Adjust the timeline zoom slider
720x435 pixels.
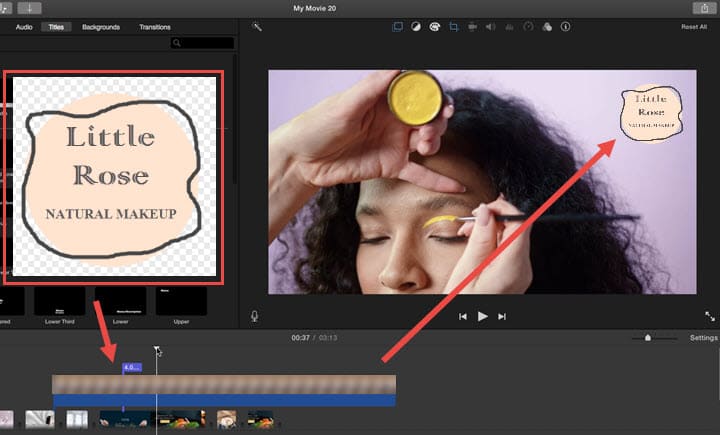pos(648,338)
